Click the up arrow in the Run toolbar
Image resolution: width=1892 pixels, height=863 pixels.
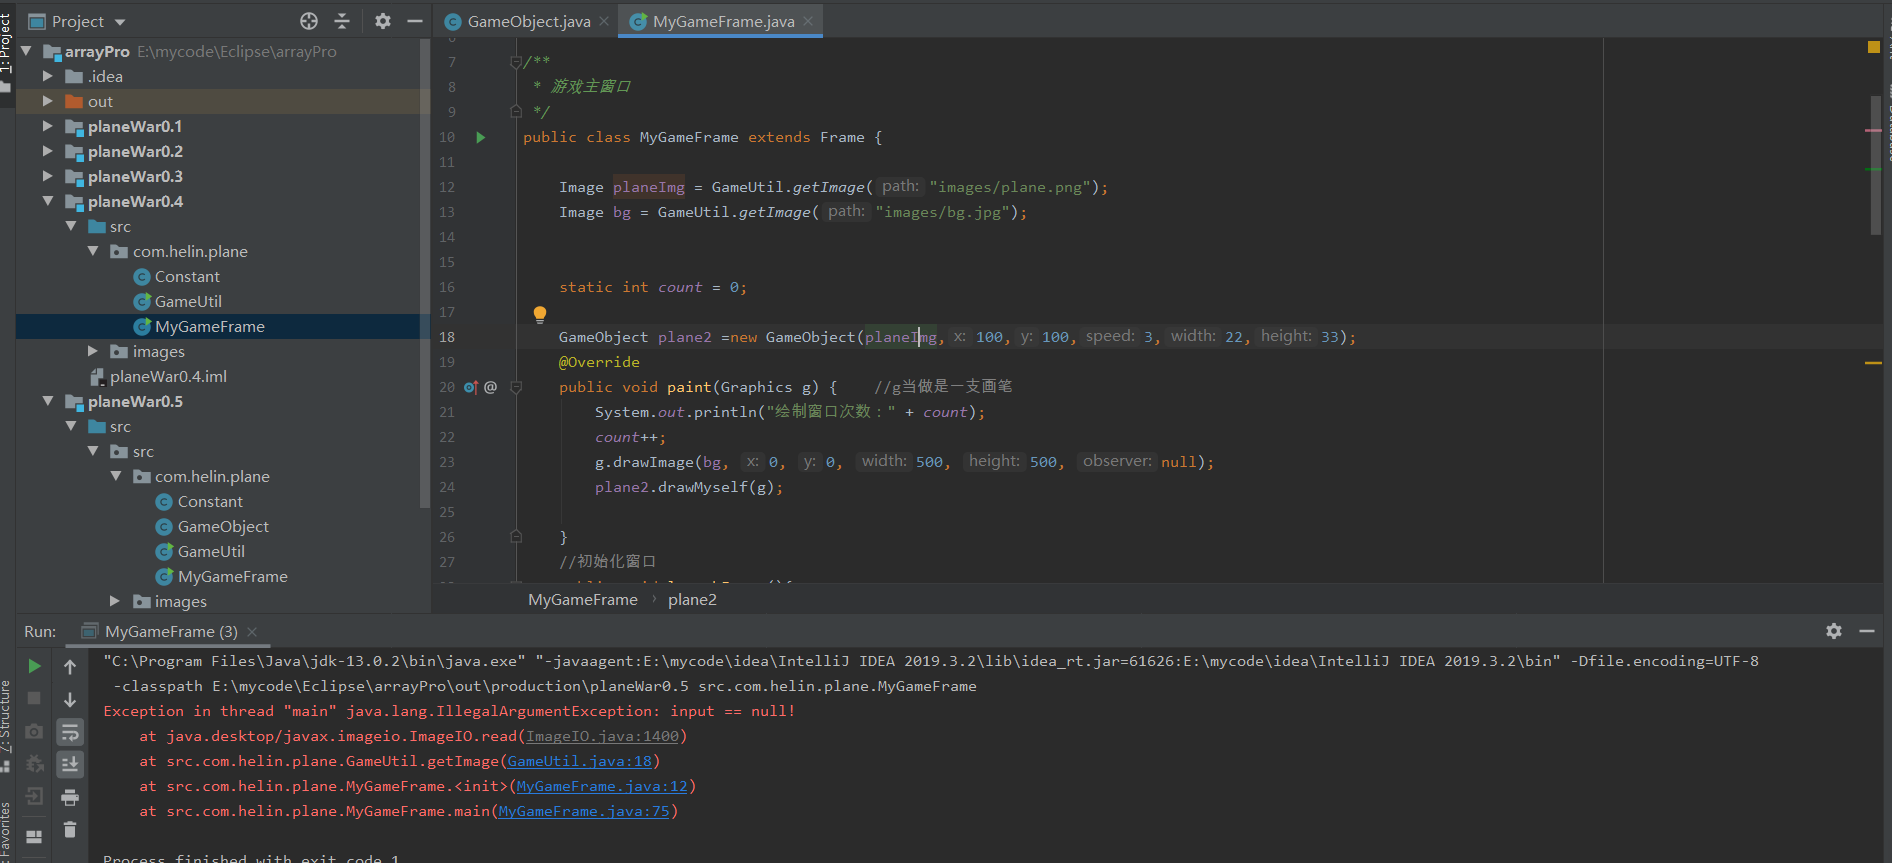[70, 666]
